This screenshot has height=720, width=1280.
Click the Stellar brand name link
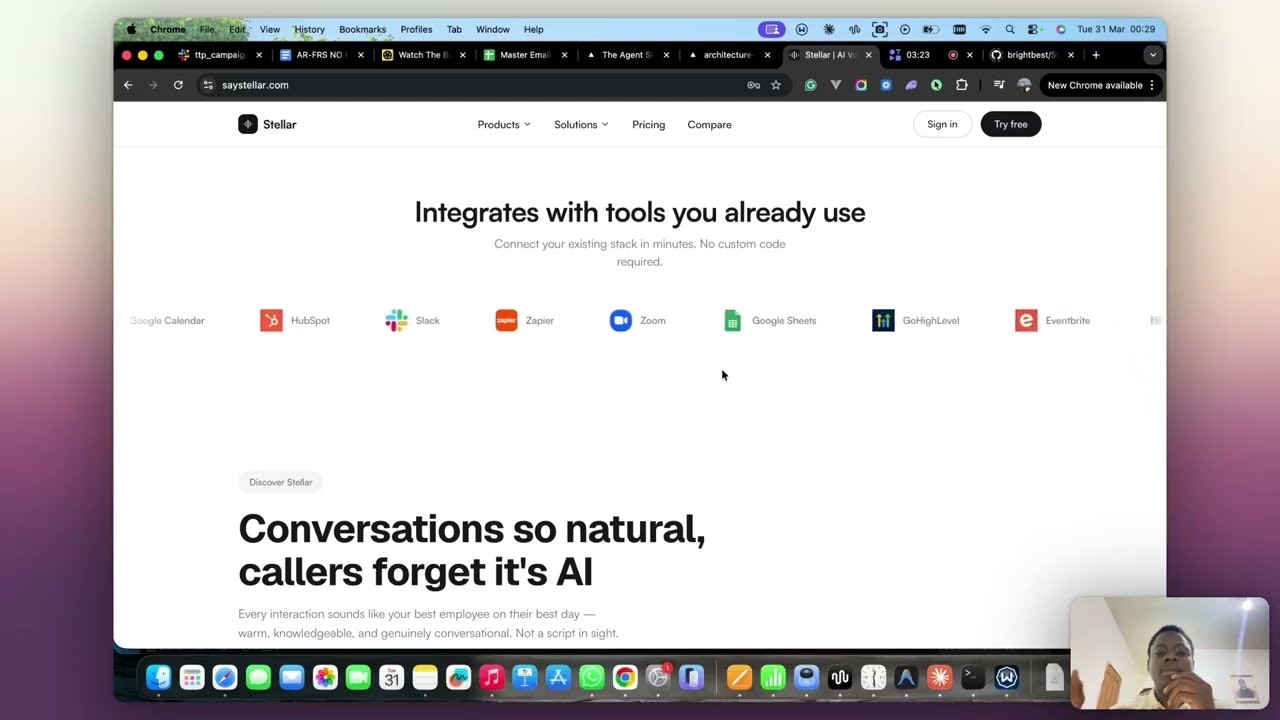[x=280, y=124]
